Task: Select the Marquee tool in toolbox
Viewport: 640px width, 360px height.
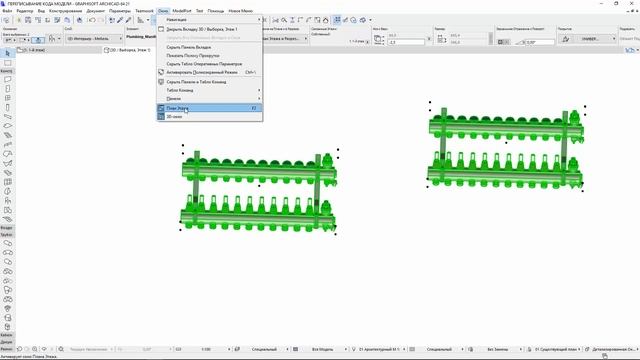Action: (7, 63)
